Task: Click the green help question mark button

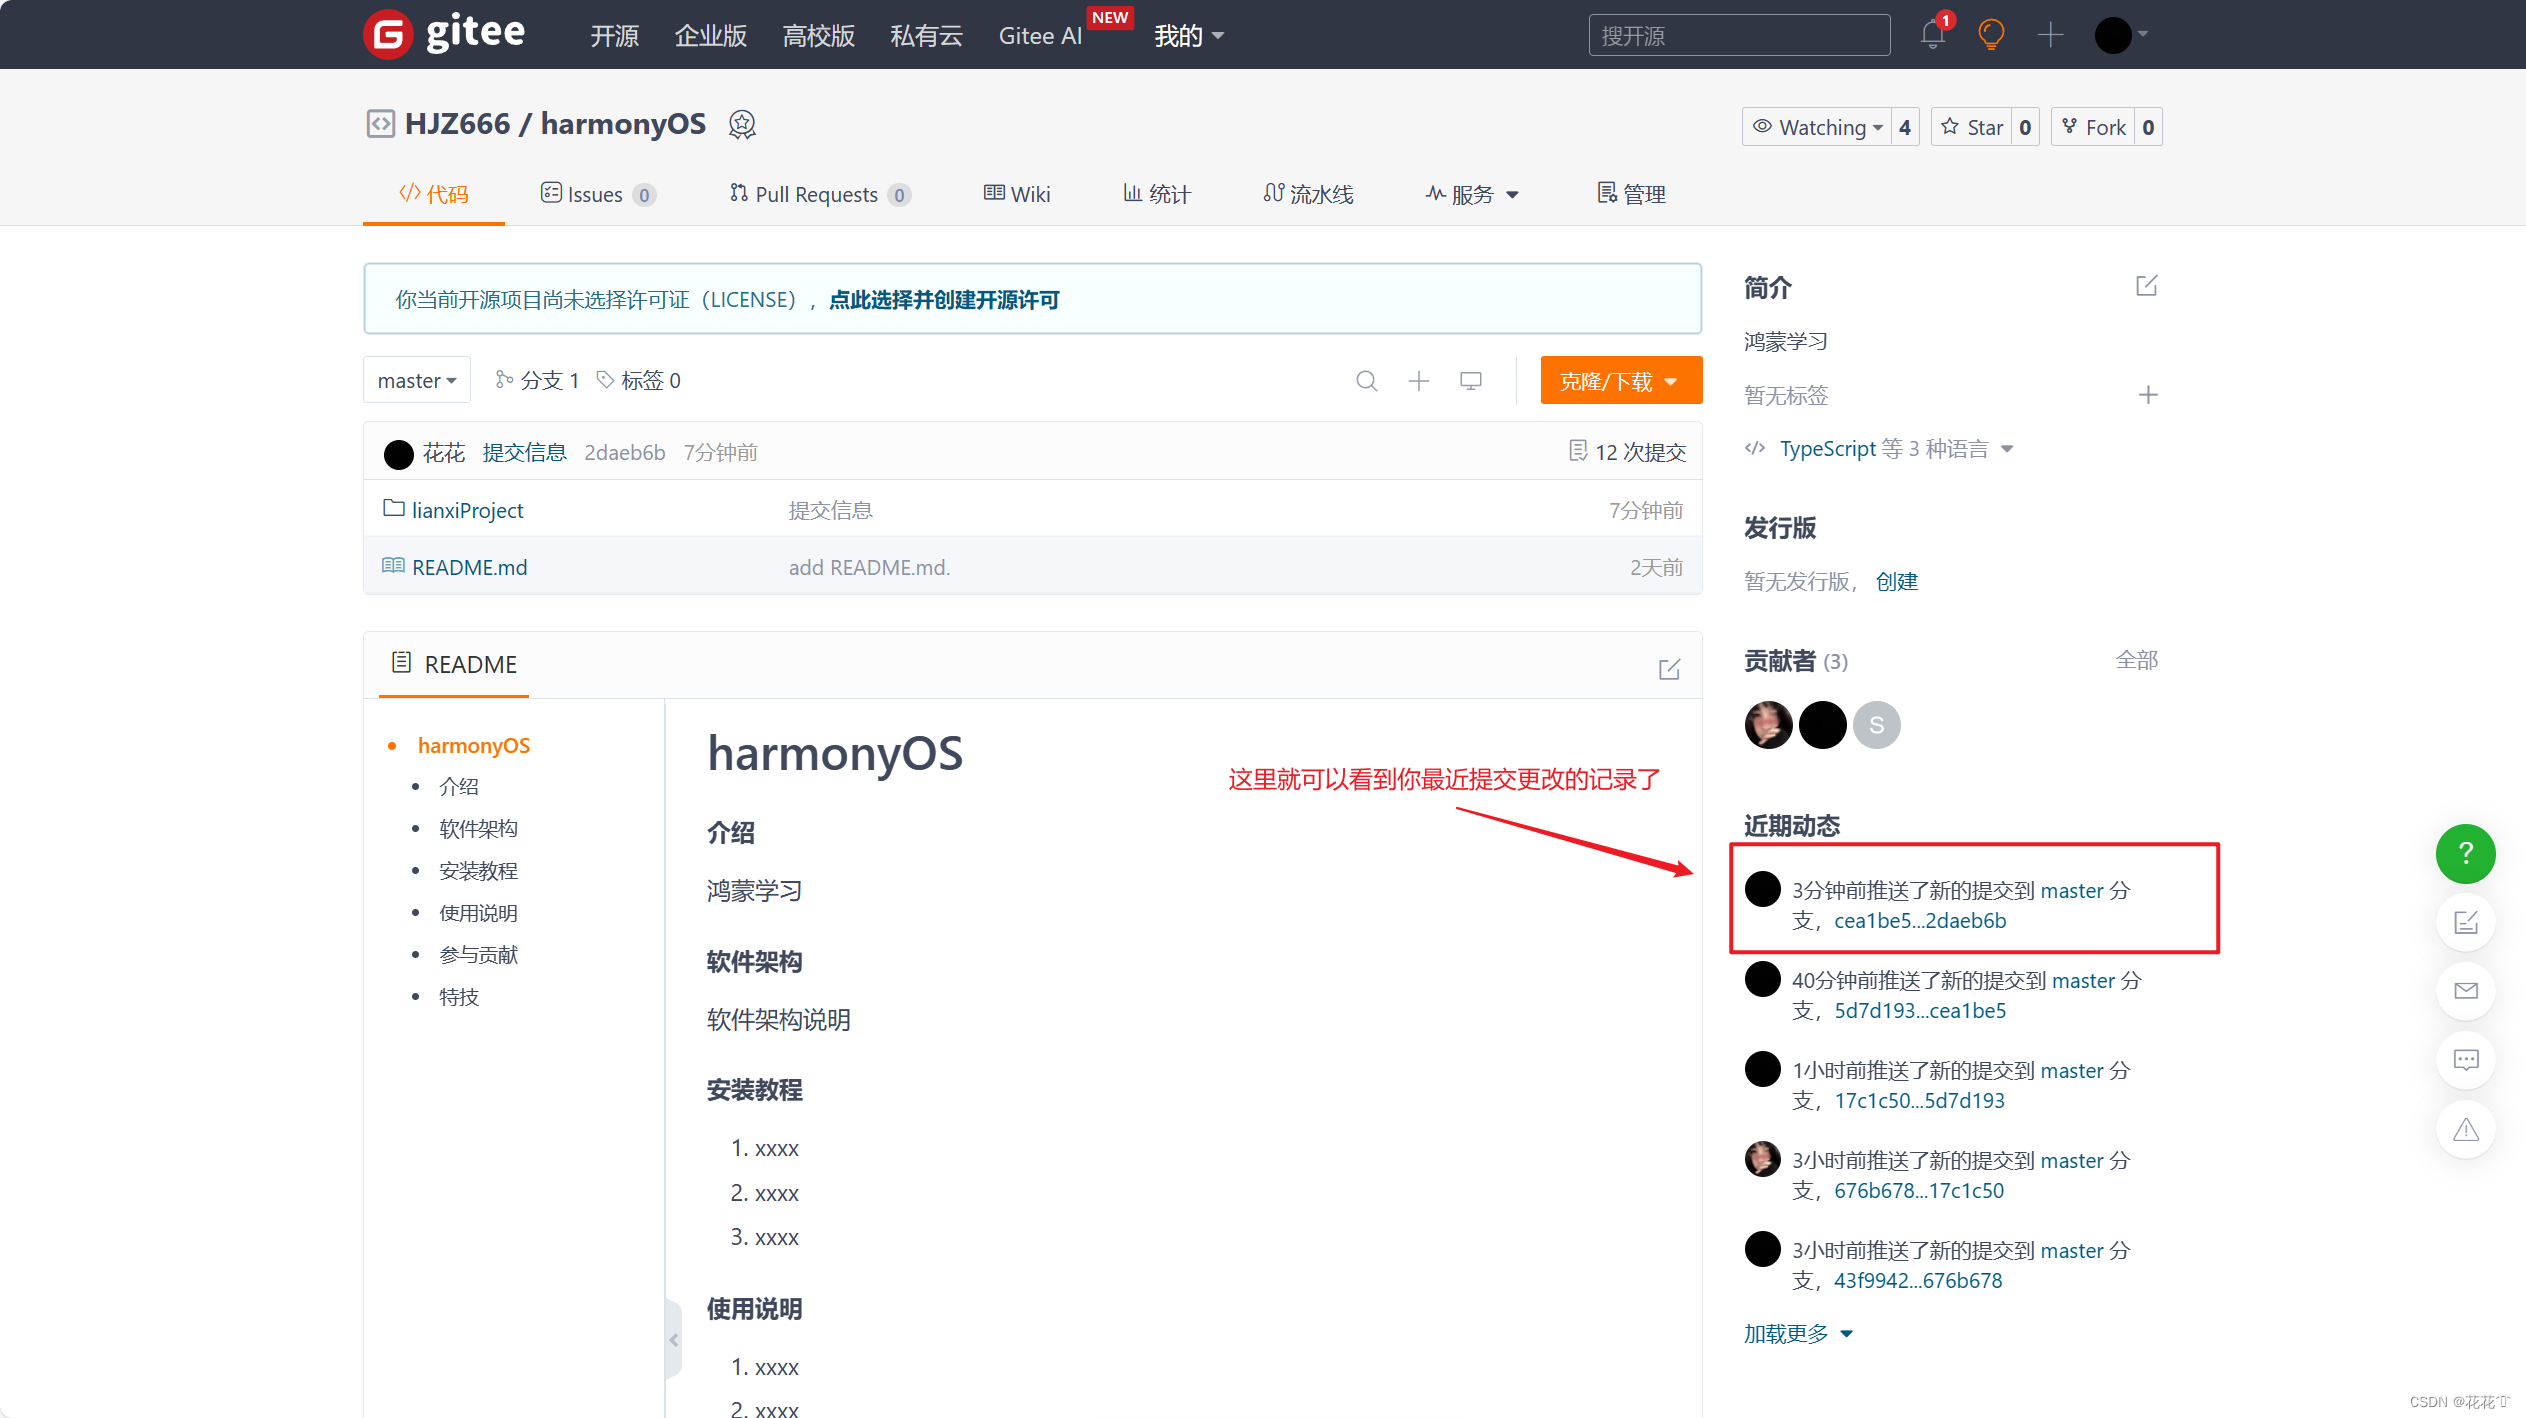Action: [2466, 854]
